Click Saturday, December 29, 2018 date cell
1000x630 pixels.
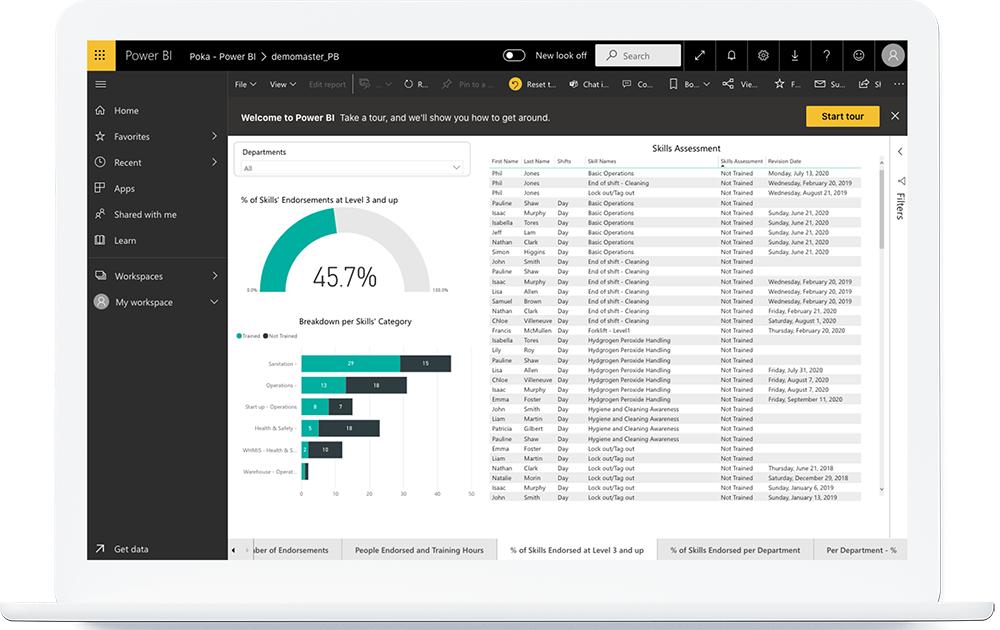pos(808,478)
